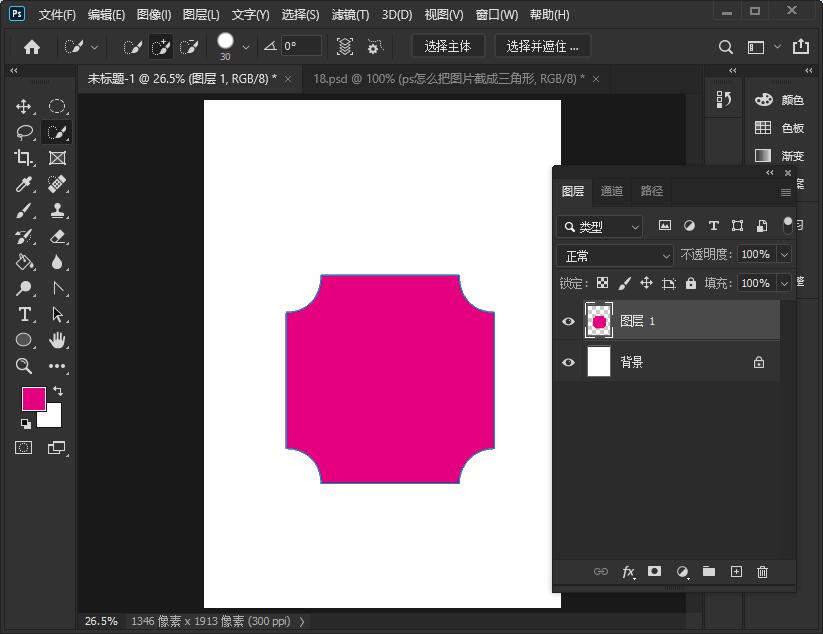Image resolution: width=823 pixels, height=634 pixels.
Task: Select the Crop tool
Action: point(24,158)
